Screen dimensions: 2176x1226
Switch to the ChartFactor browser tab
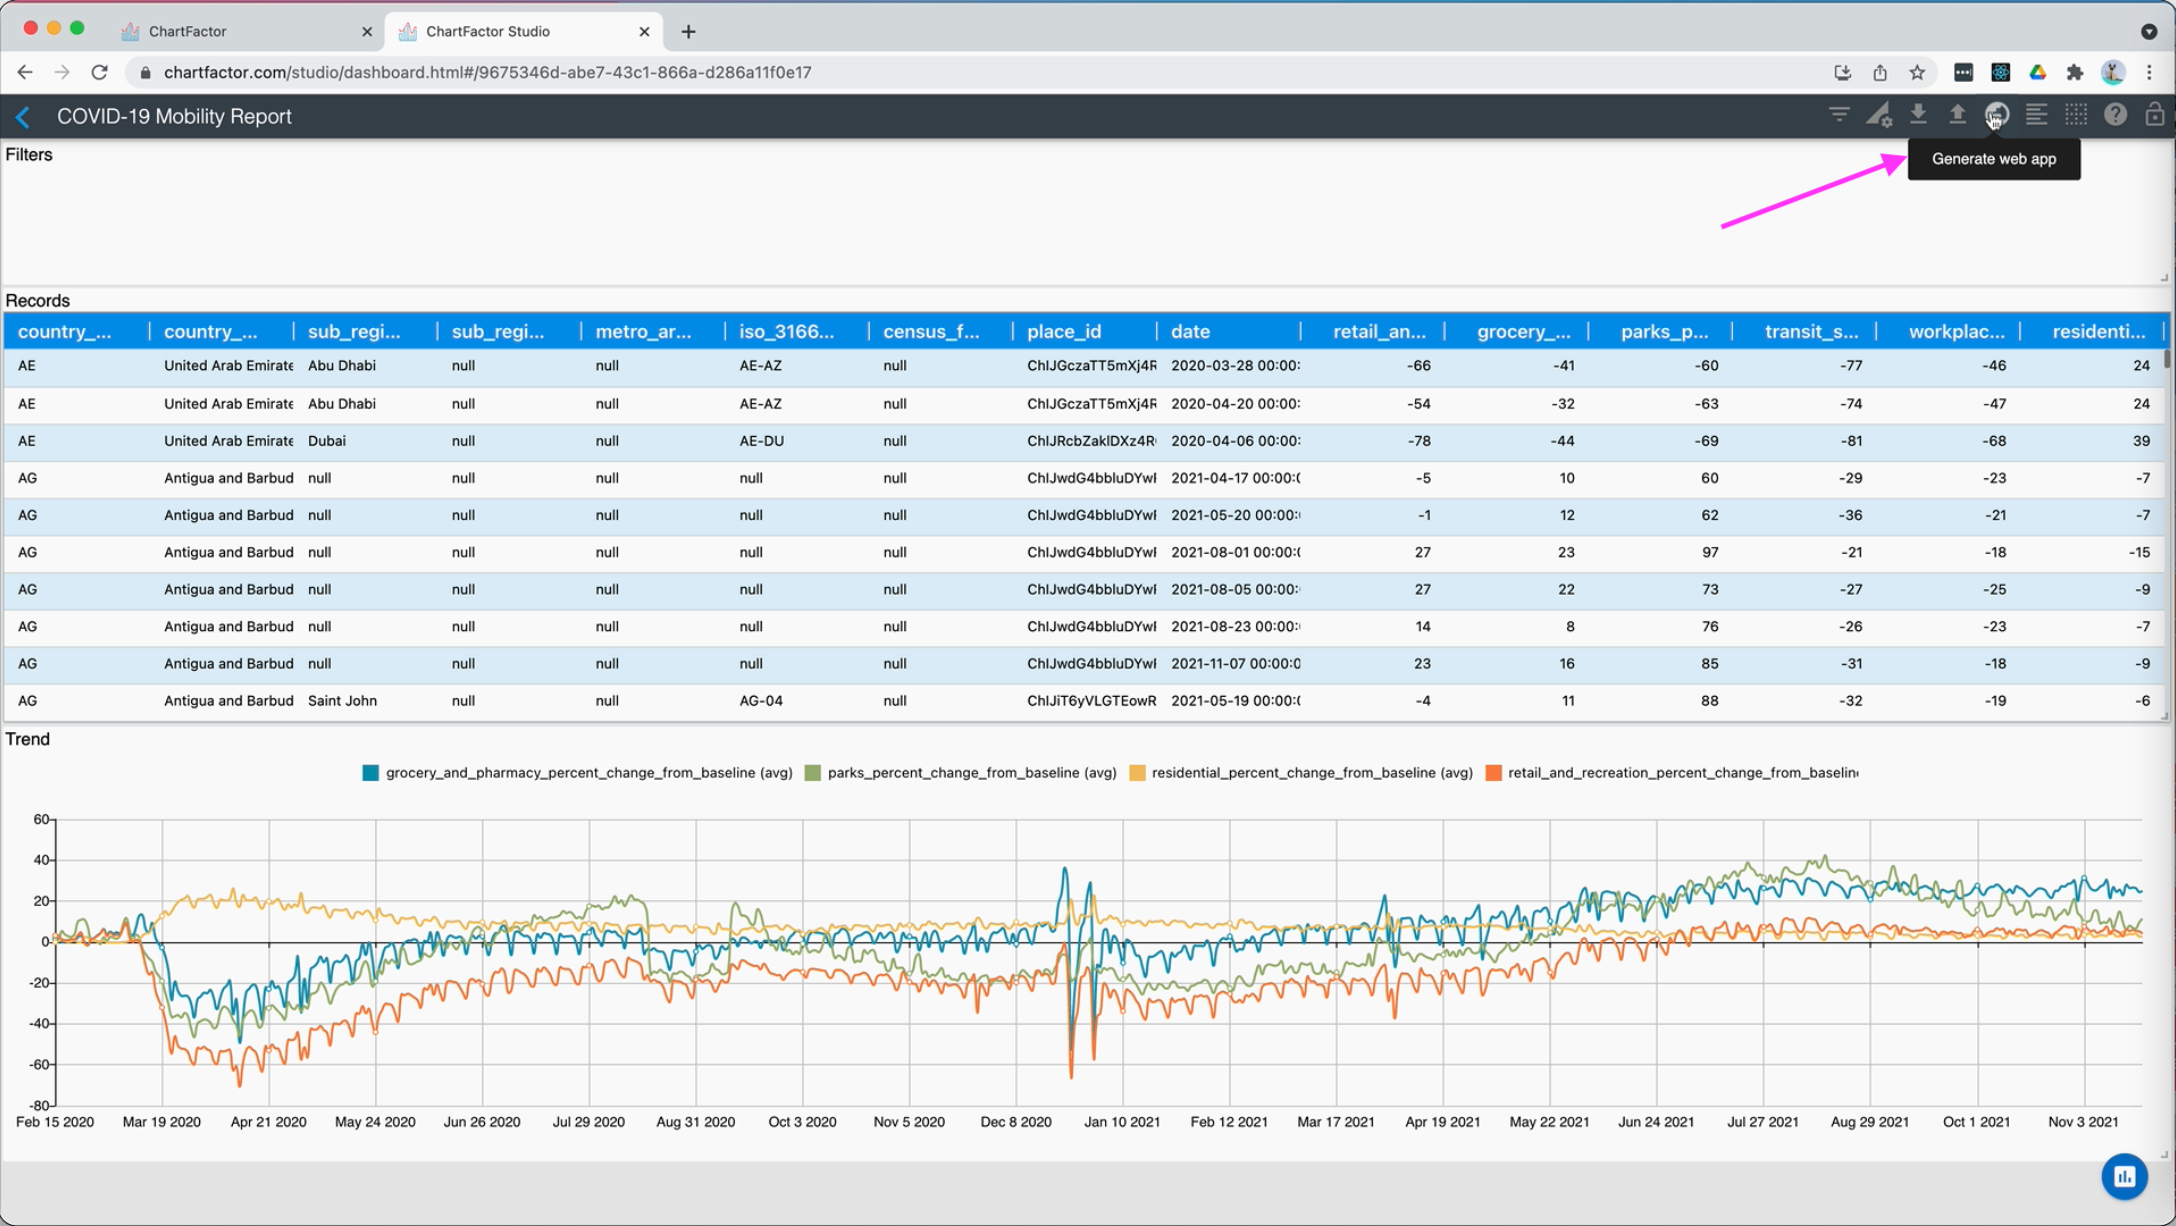click(x=188, y=31)
